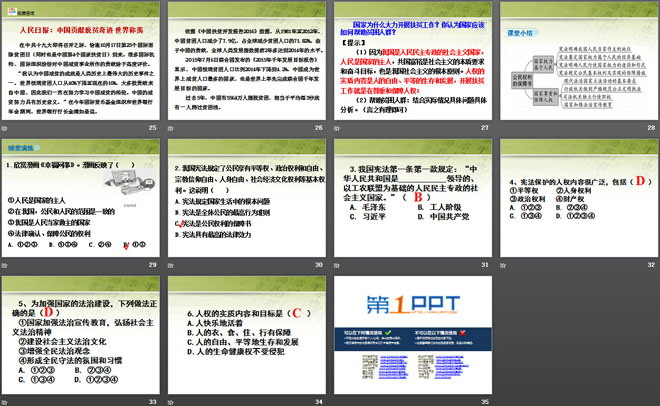Select the 人民日报 article slide thumbnail
Viewport: 660px width, 406px height.
tap(80, 61)
